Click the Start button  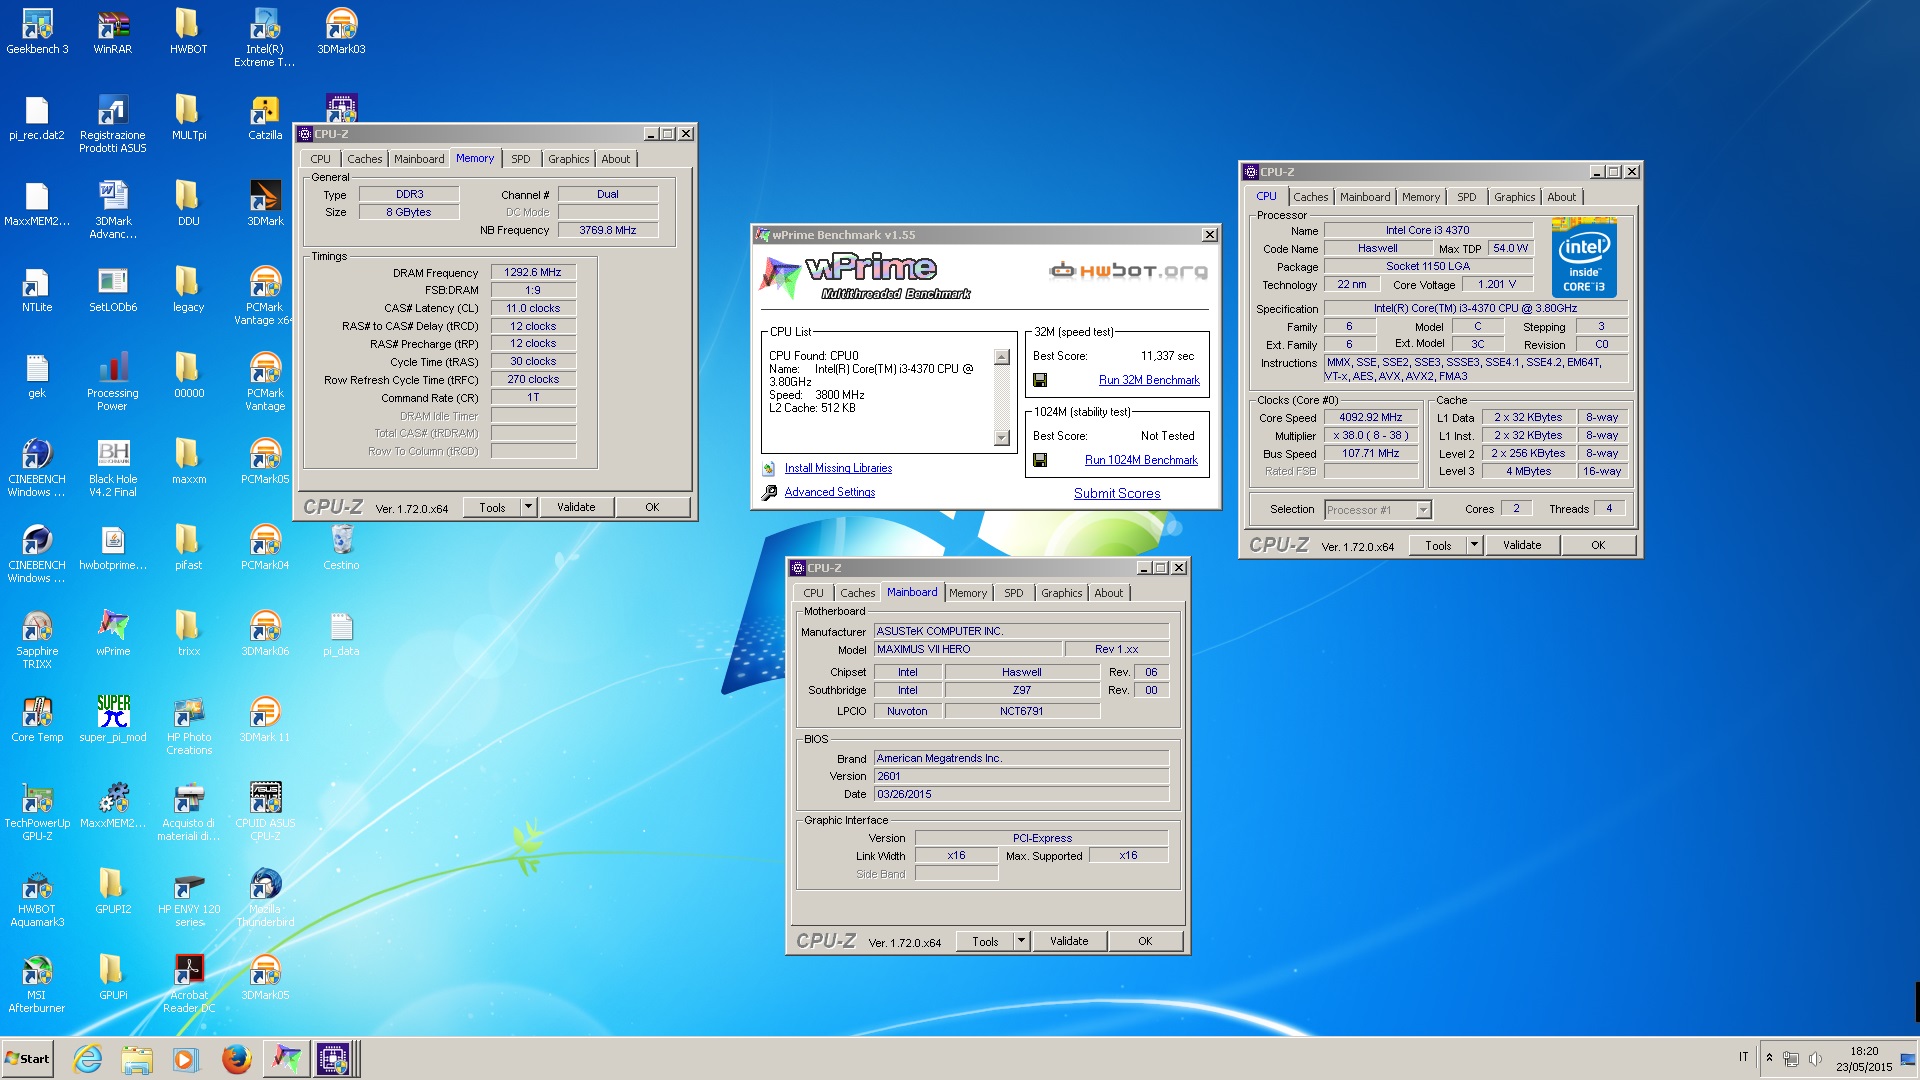pyautogui.click(x=27, y=1059)
